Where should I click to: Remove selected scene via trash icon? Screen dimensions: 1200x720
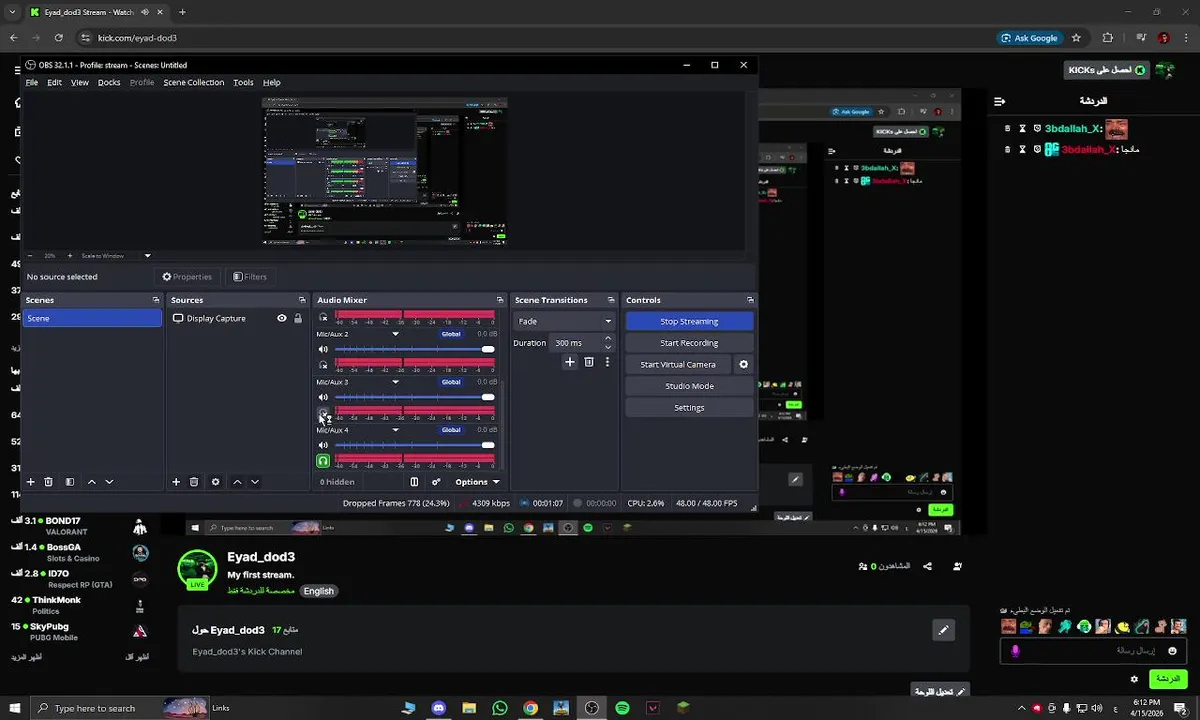(48, 482)
